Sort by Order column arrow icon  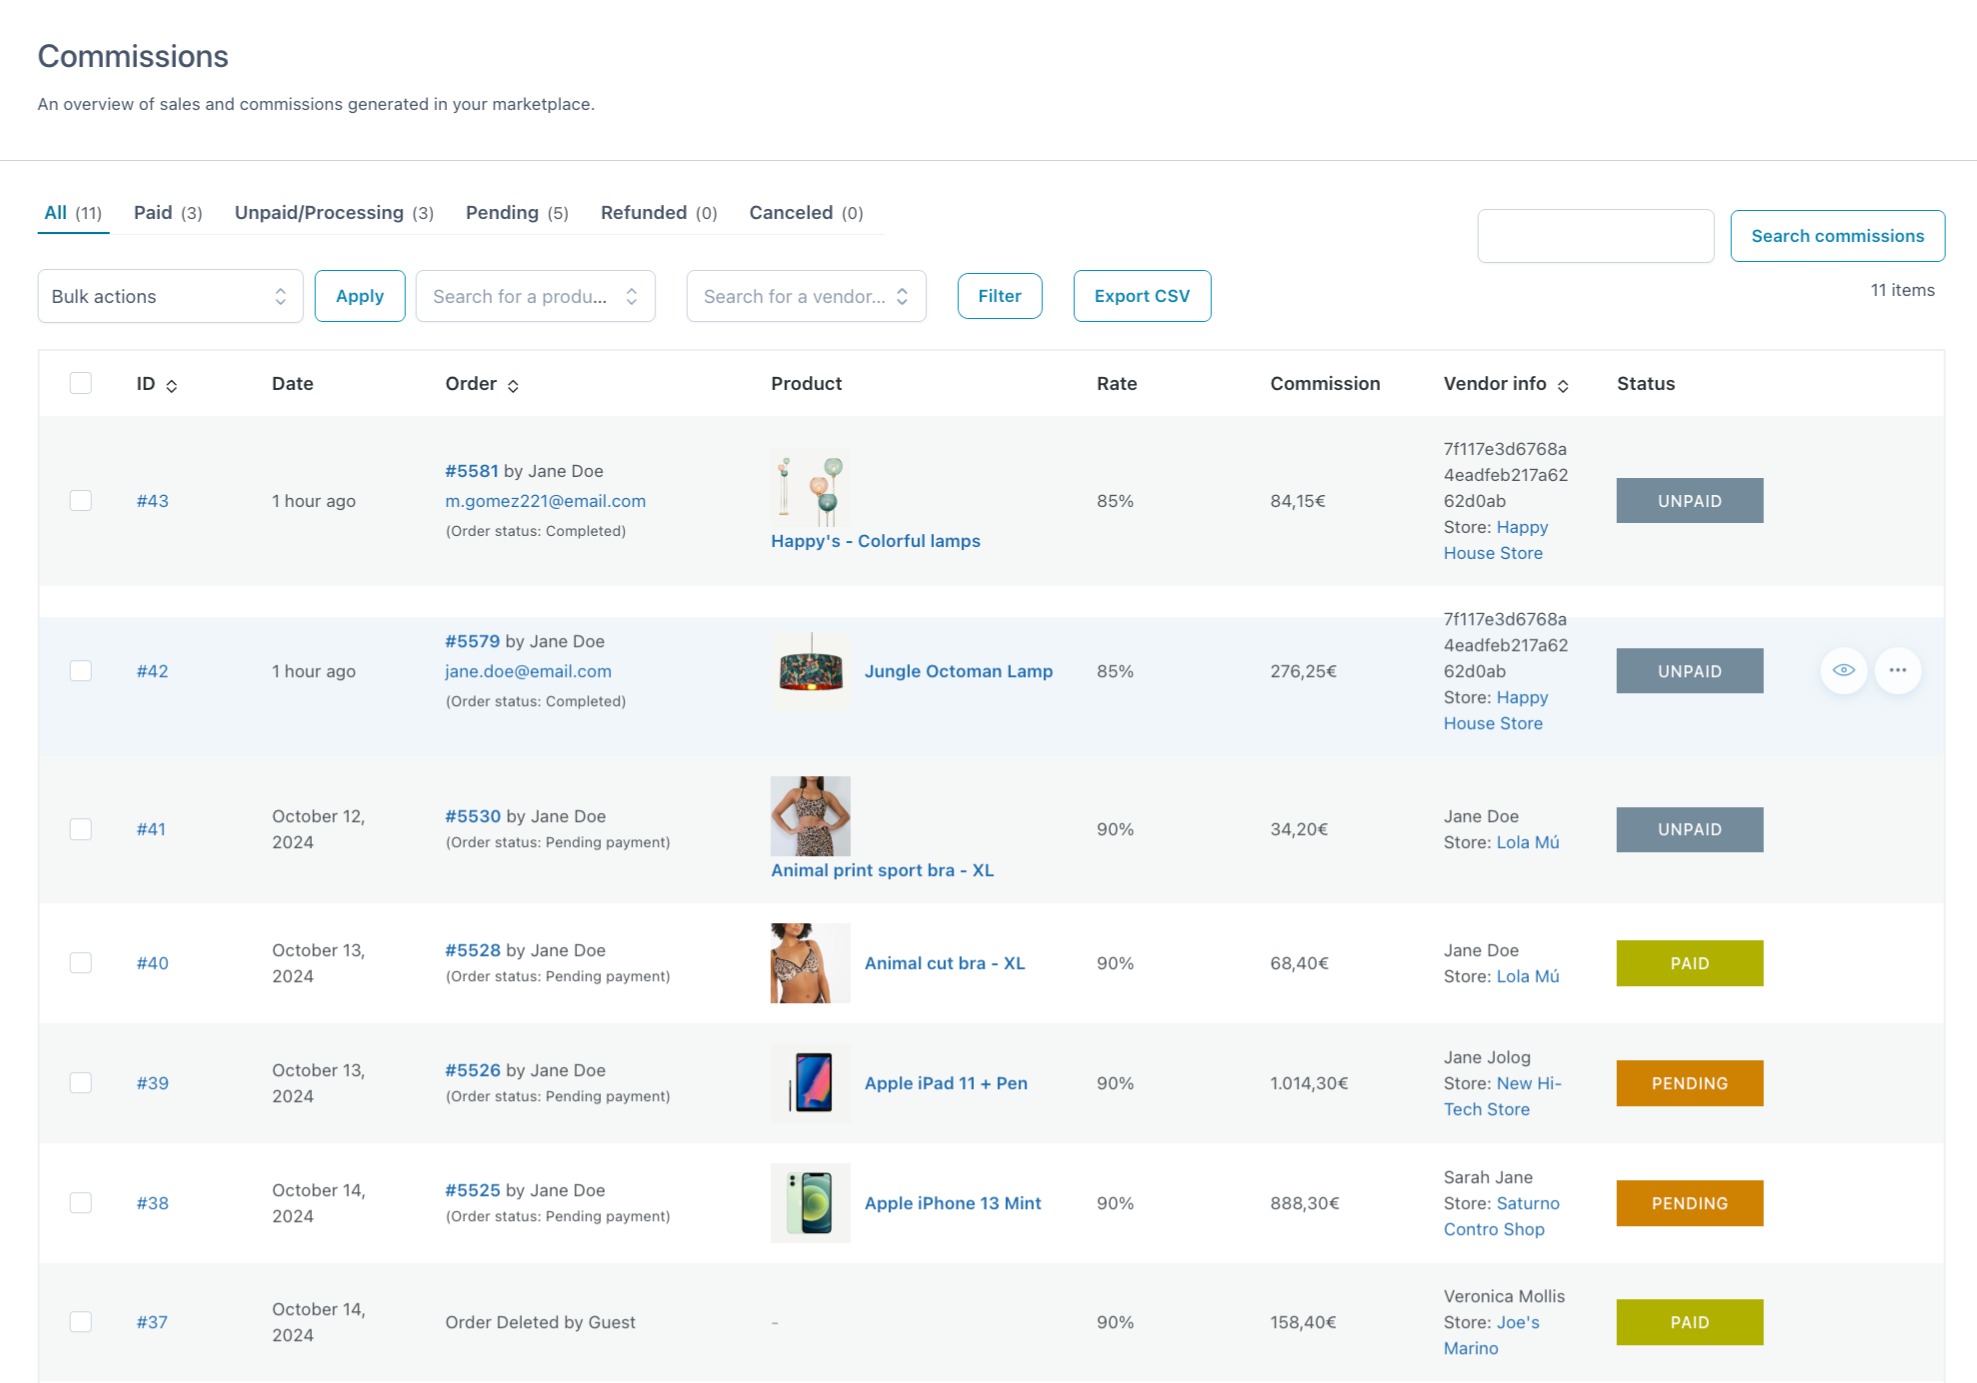click(513, 386)
